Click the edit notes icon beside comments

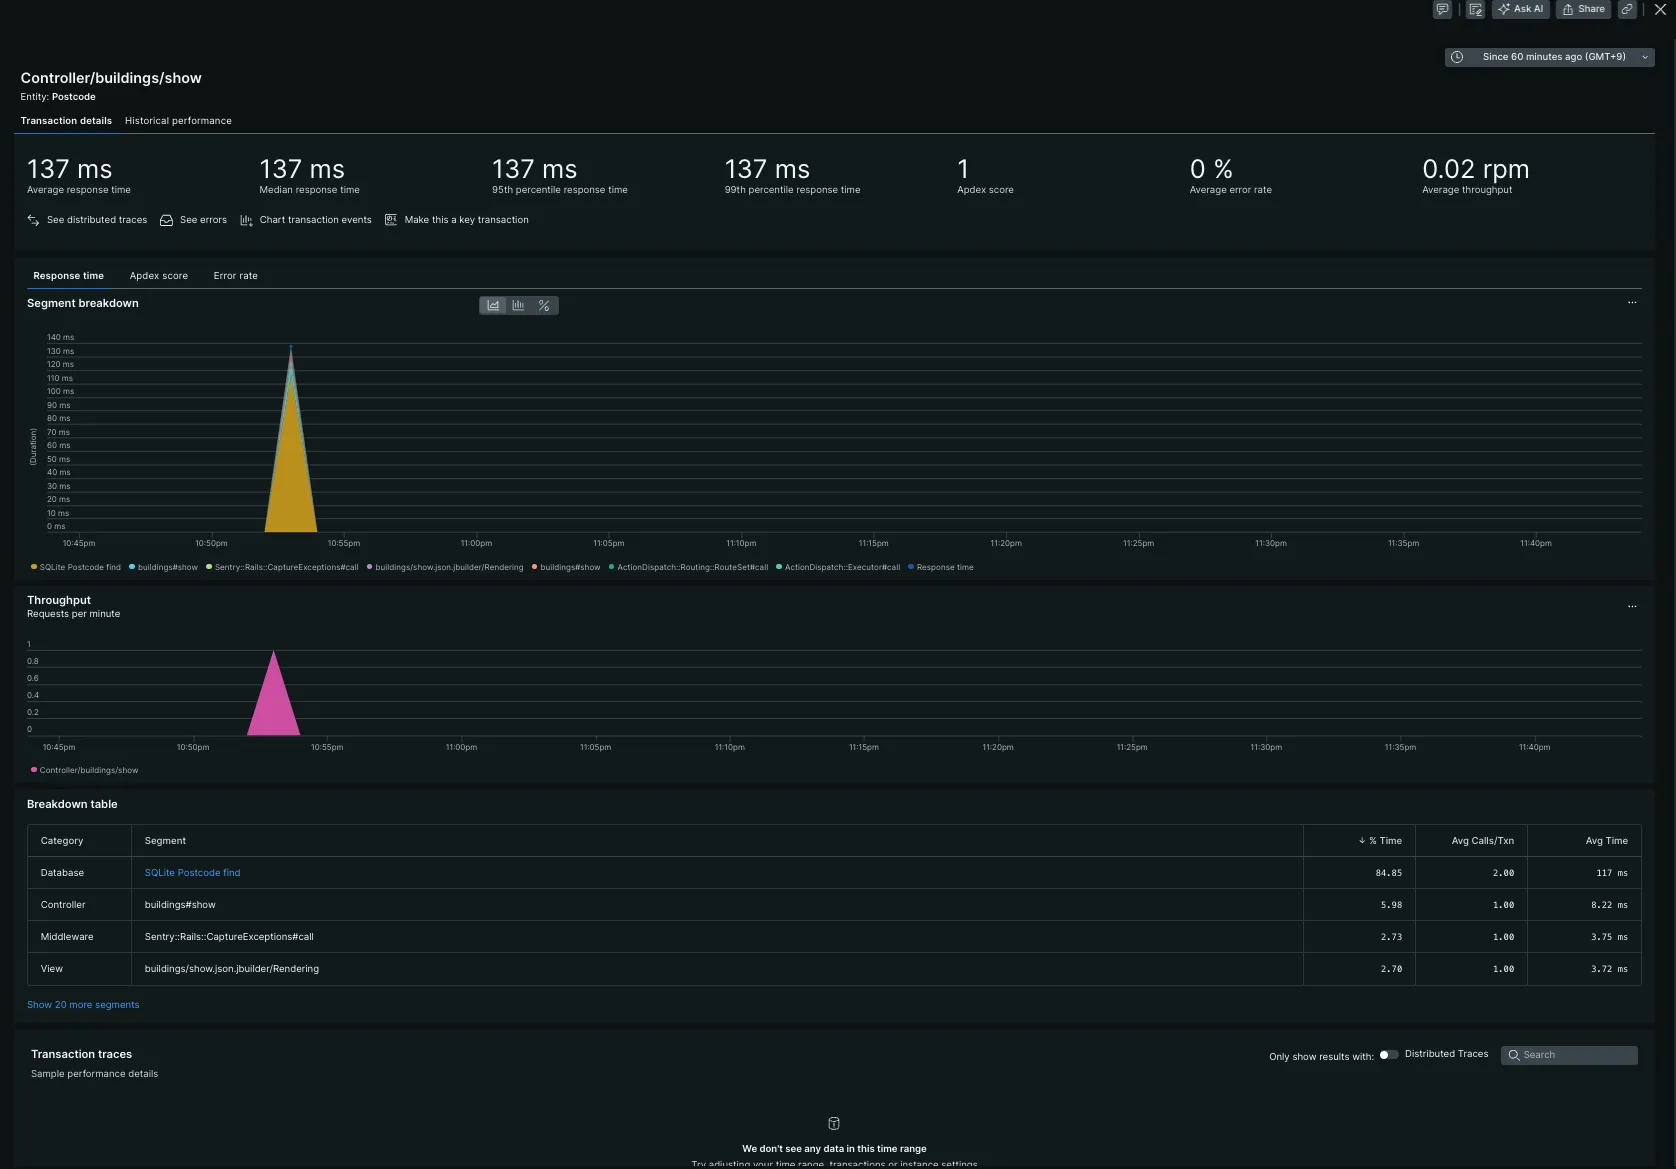point(1475,9)
